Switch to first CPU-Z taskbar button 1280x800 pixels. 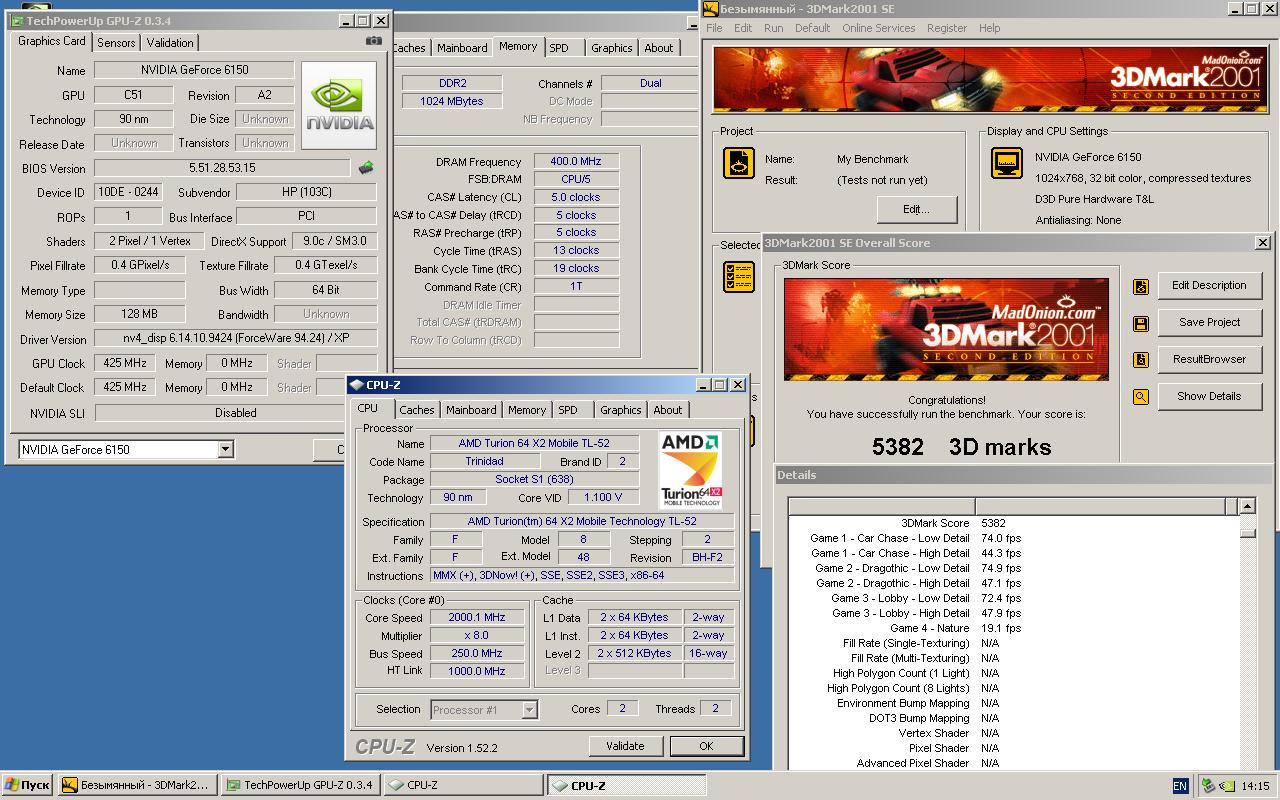click(x=463, y=786)
